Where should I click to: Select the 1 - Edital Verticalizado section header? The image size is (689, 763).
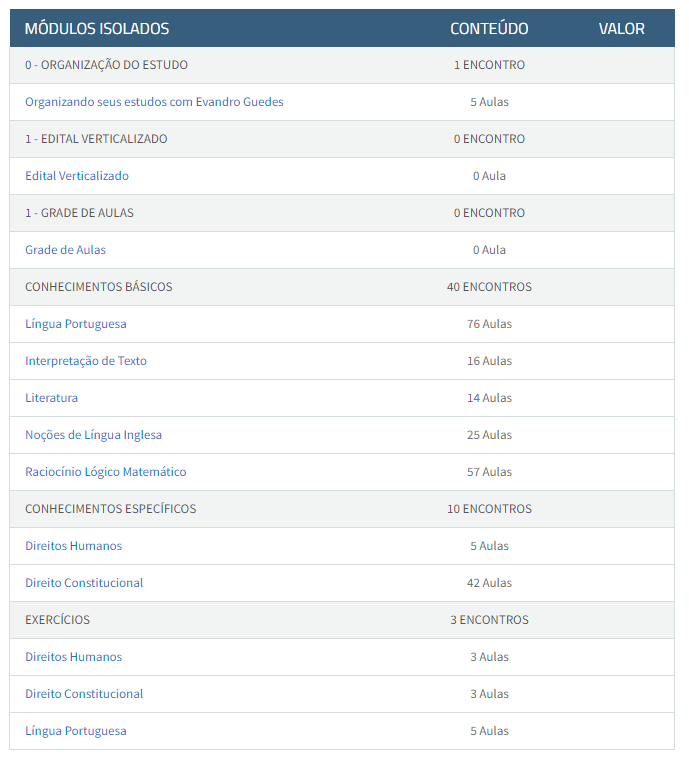point(96,139)
